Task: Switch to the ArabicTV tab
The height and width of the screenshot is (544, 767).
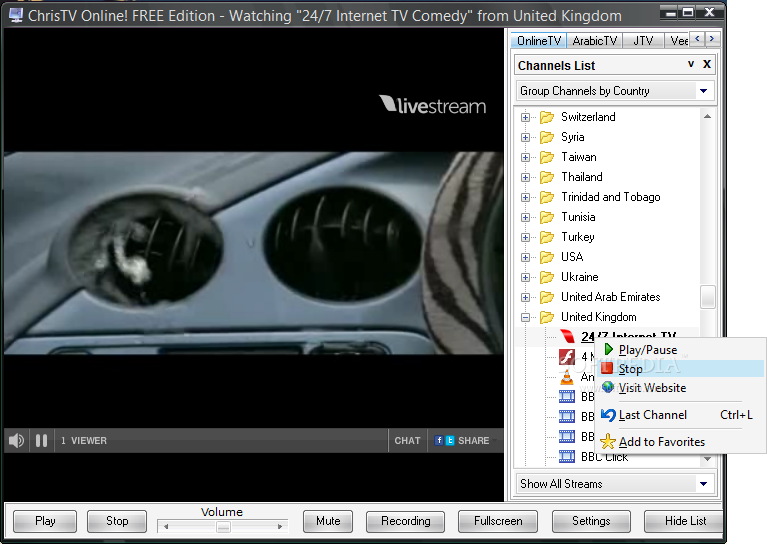Action: point(594,41)
